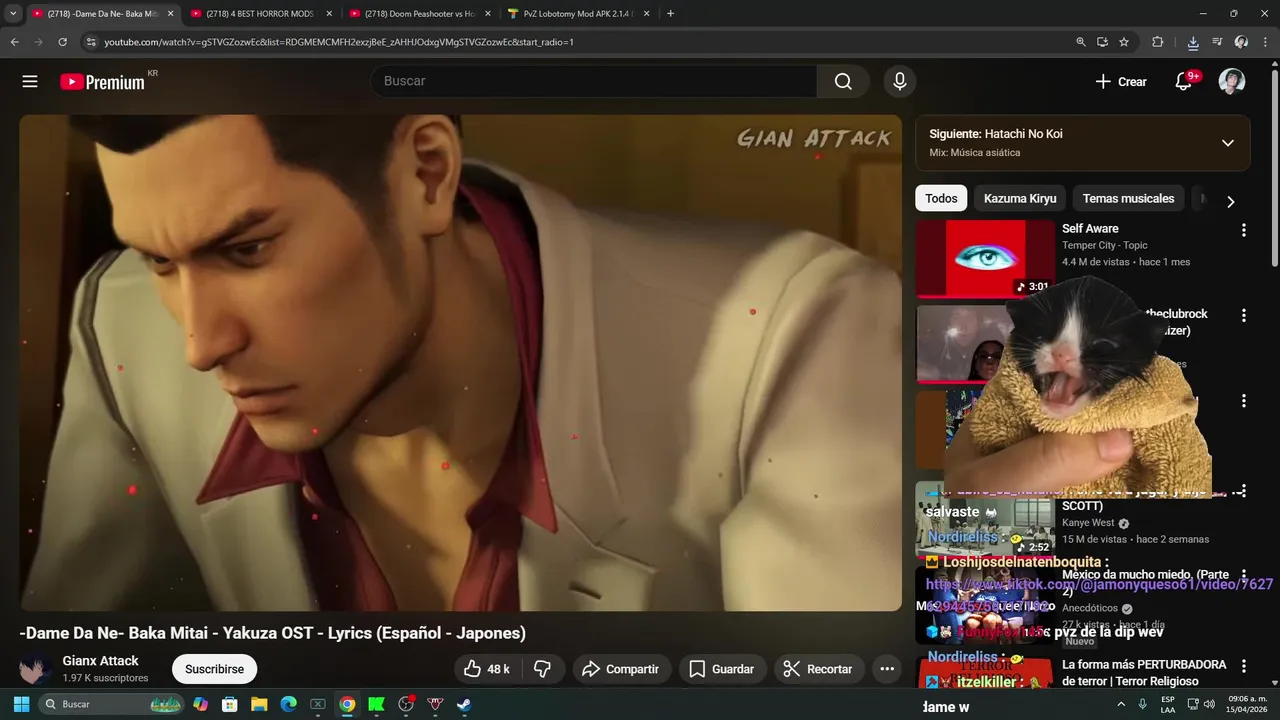Click the Dame Da Ne video player
1280x720 pixels.
460,362
